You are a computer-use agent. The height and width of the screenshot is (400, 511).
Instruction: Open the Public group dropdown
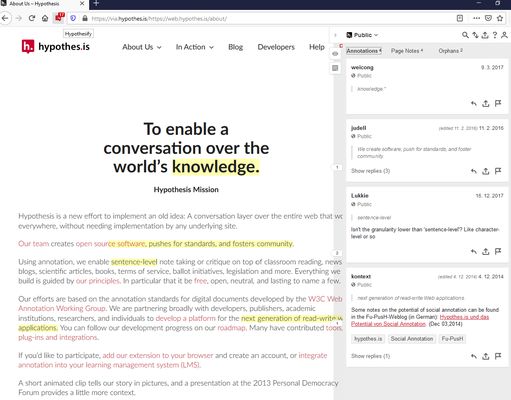pyautogui.click(x=362, y=35)
